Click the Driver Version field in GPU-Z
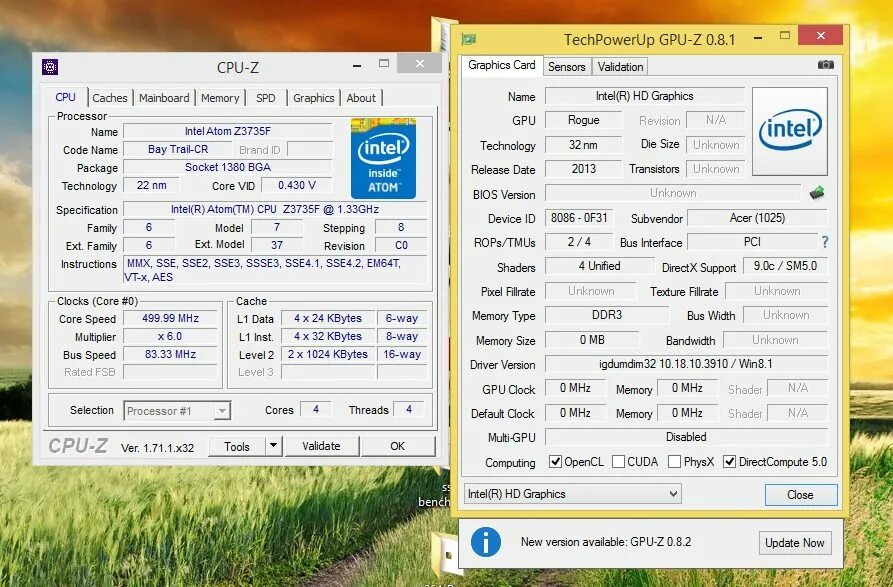The image size is (893, 587). (686, 363)
